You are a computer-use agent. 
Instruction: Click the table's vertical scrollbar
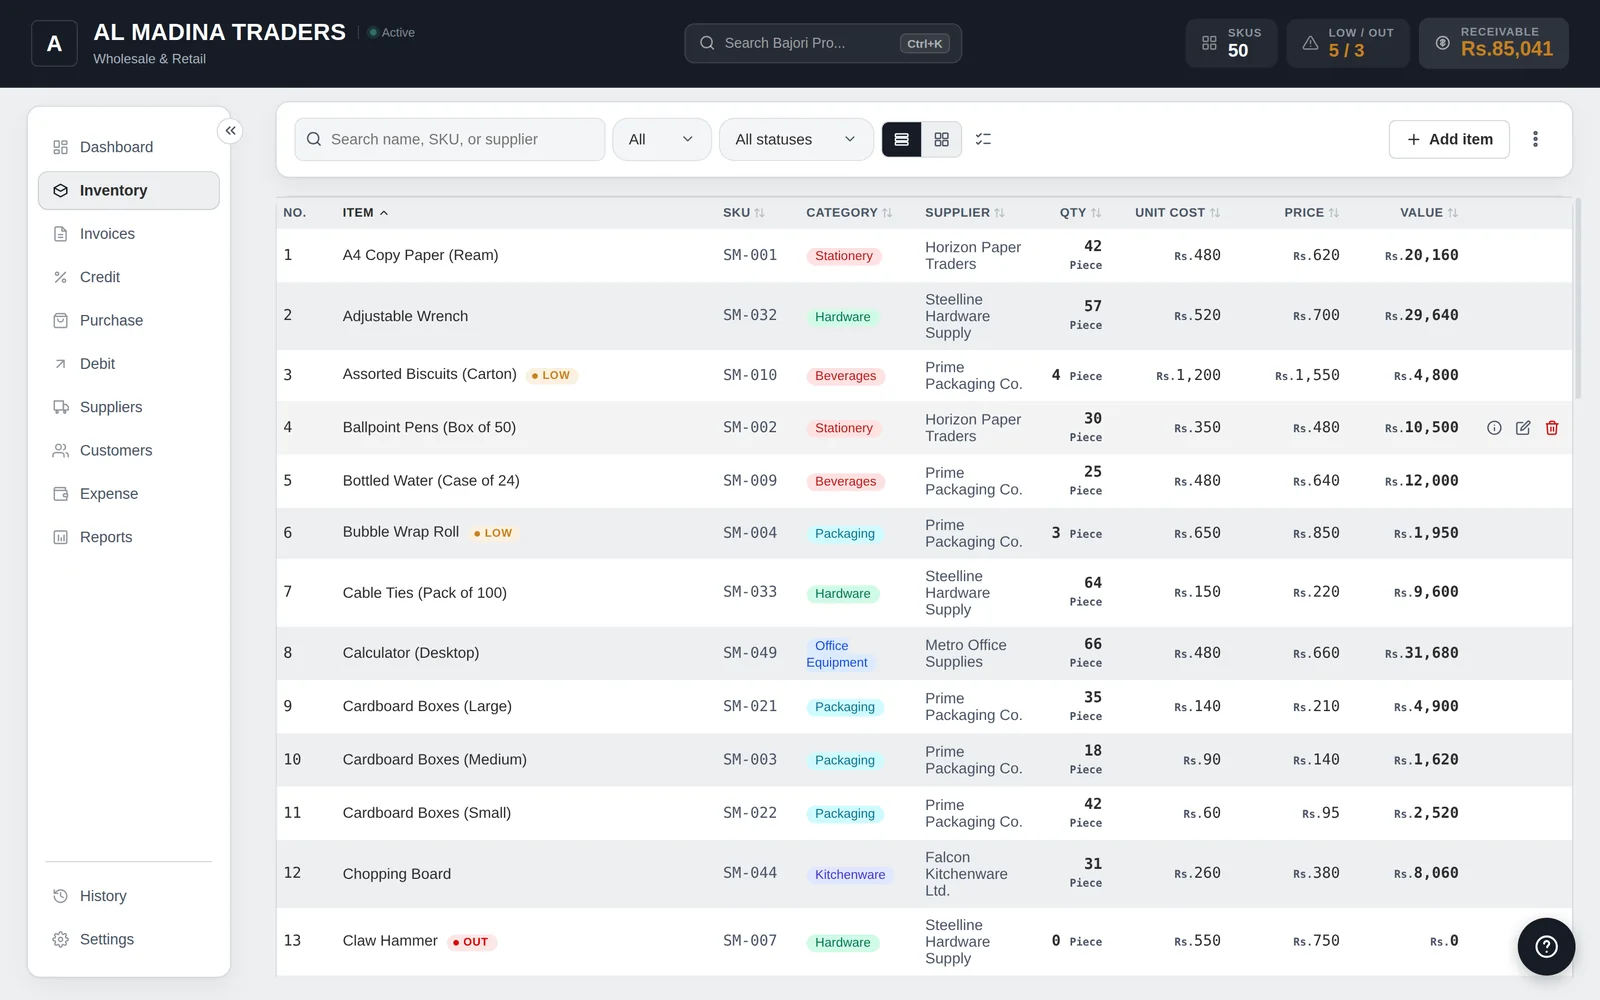pyautogui.click(x=1577, y=300)
